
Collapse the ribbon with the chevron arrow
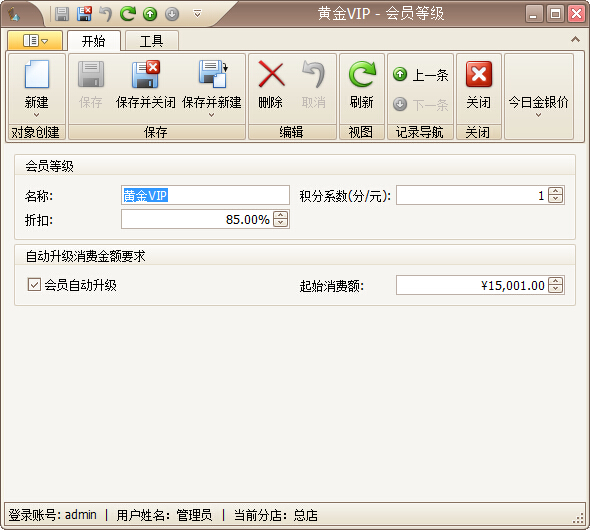pos(575,39)
